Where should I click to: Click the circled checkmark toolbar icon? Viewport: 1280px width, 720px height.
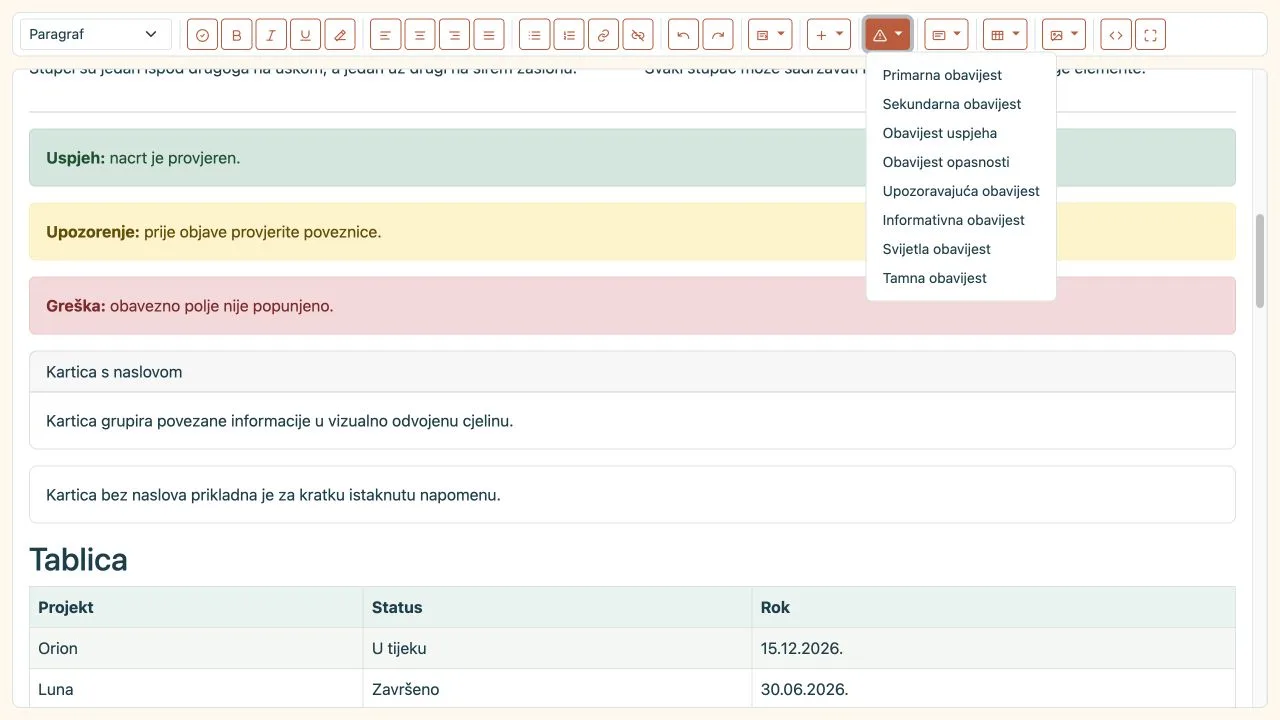click(x=203, y=34)
